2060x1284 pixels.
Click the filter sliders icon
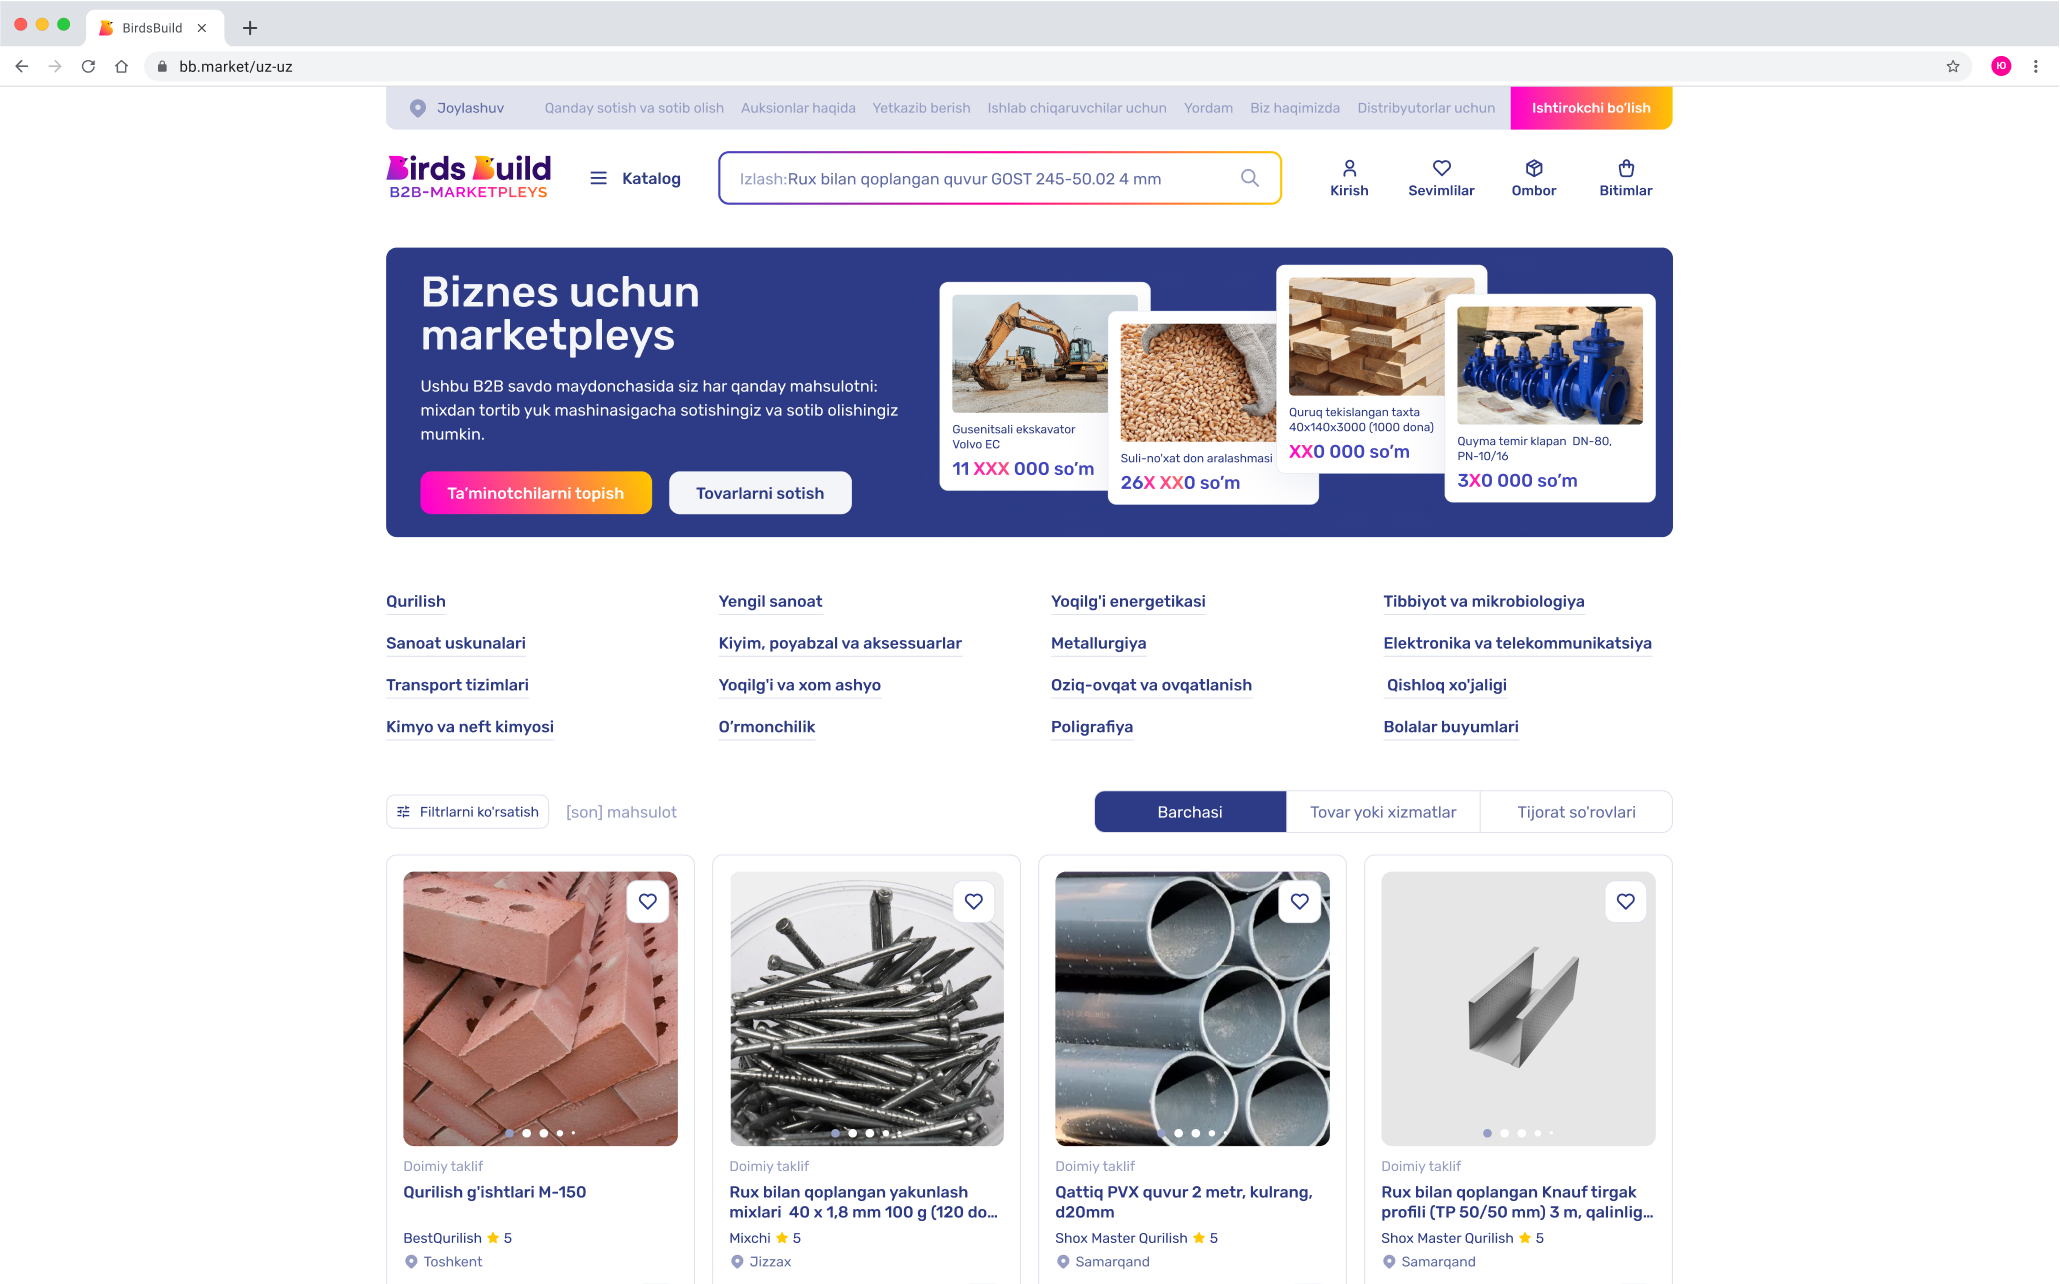click(403, 812)
